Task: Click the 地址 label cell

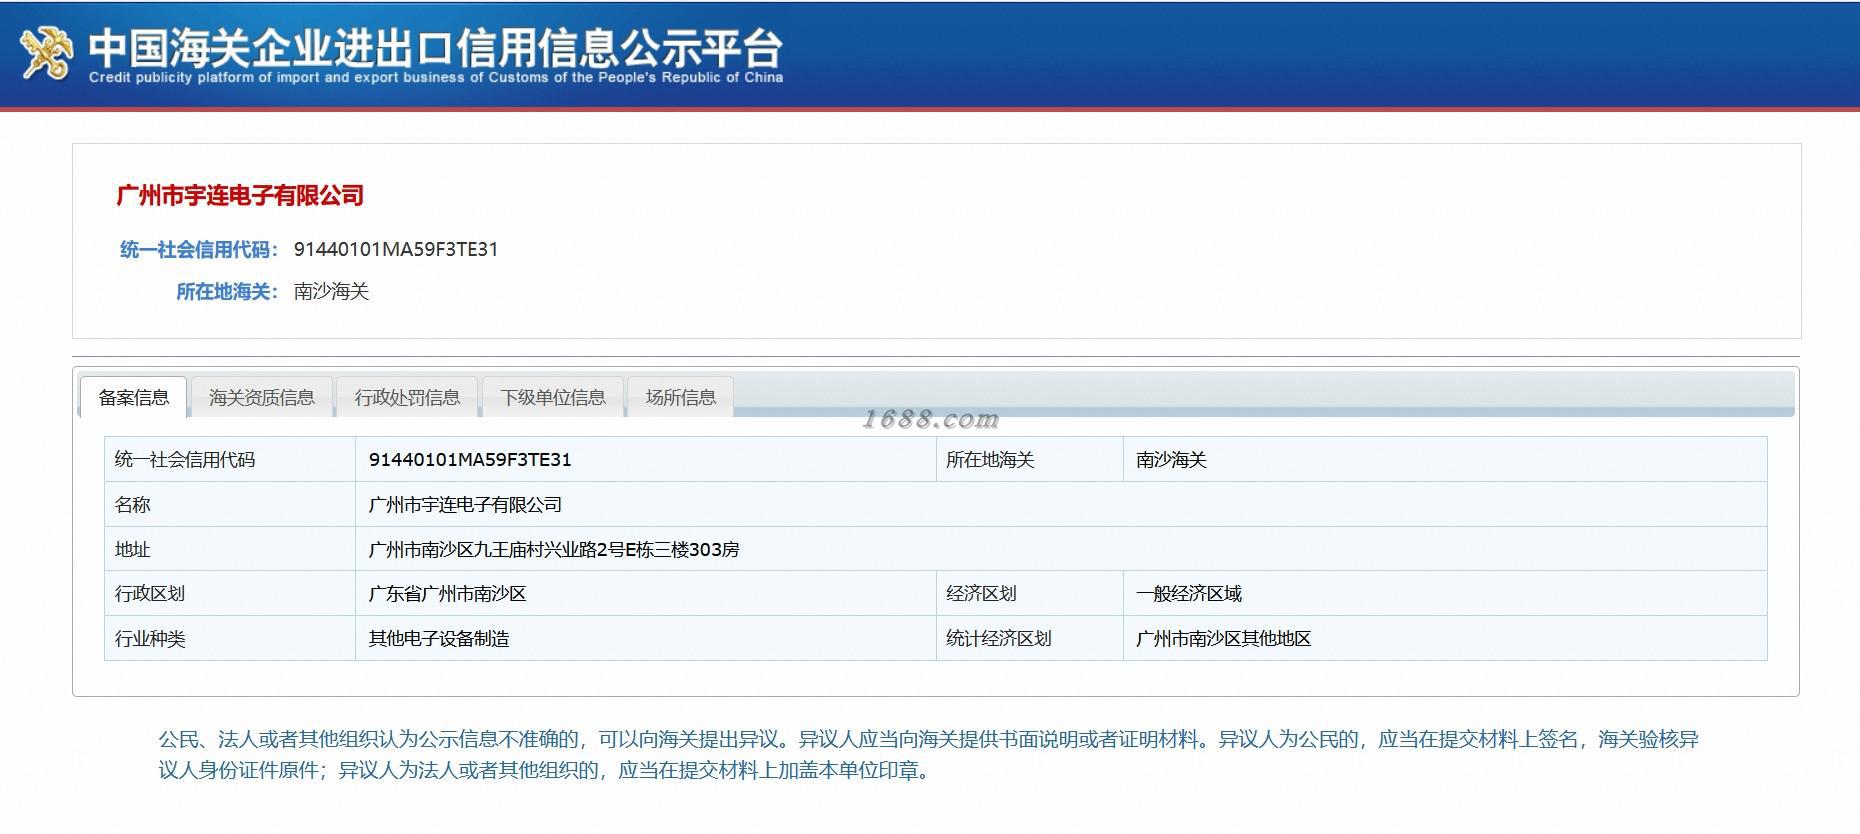Action: (230, 549)
